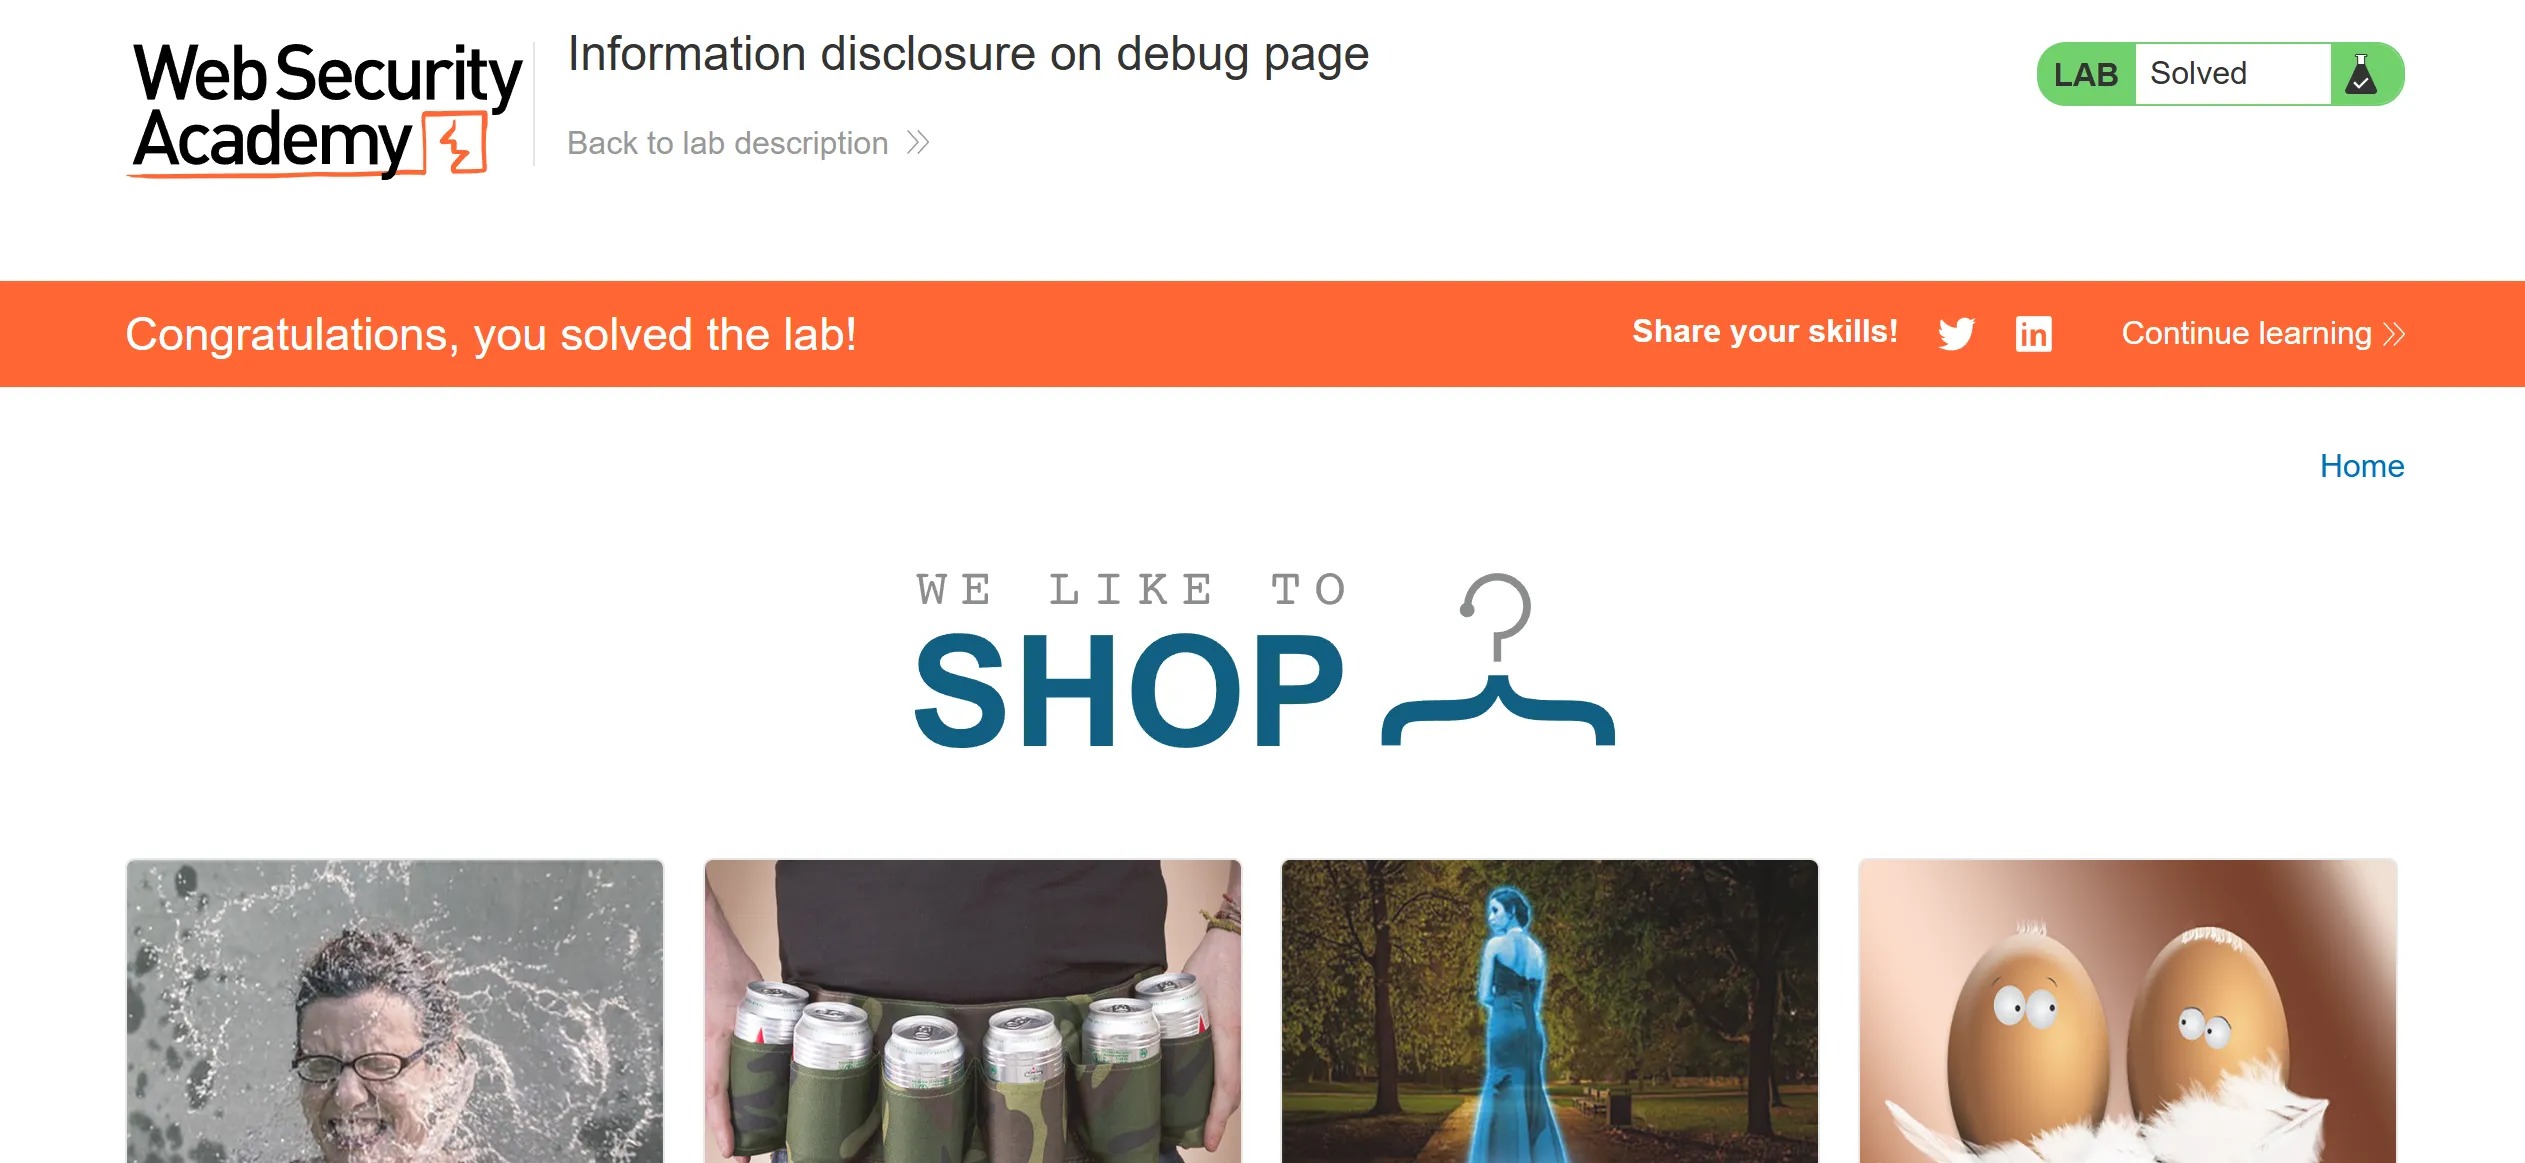
Task: Share on LinkedIn via icon
Action: [x=2033, y=334]
